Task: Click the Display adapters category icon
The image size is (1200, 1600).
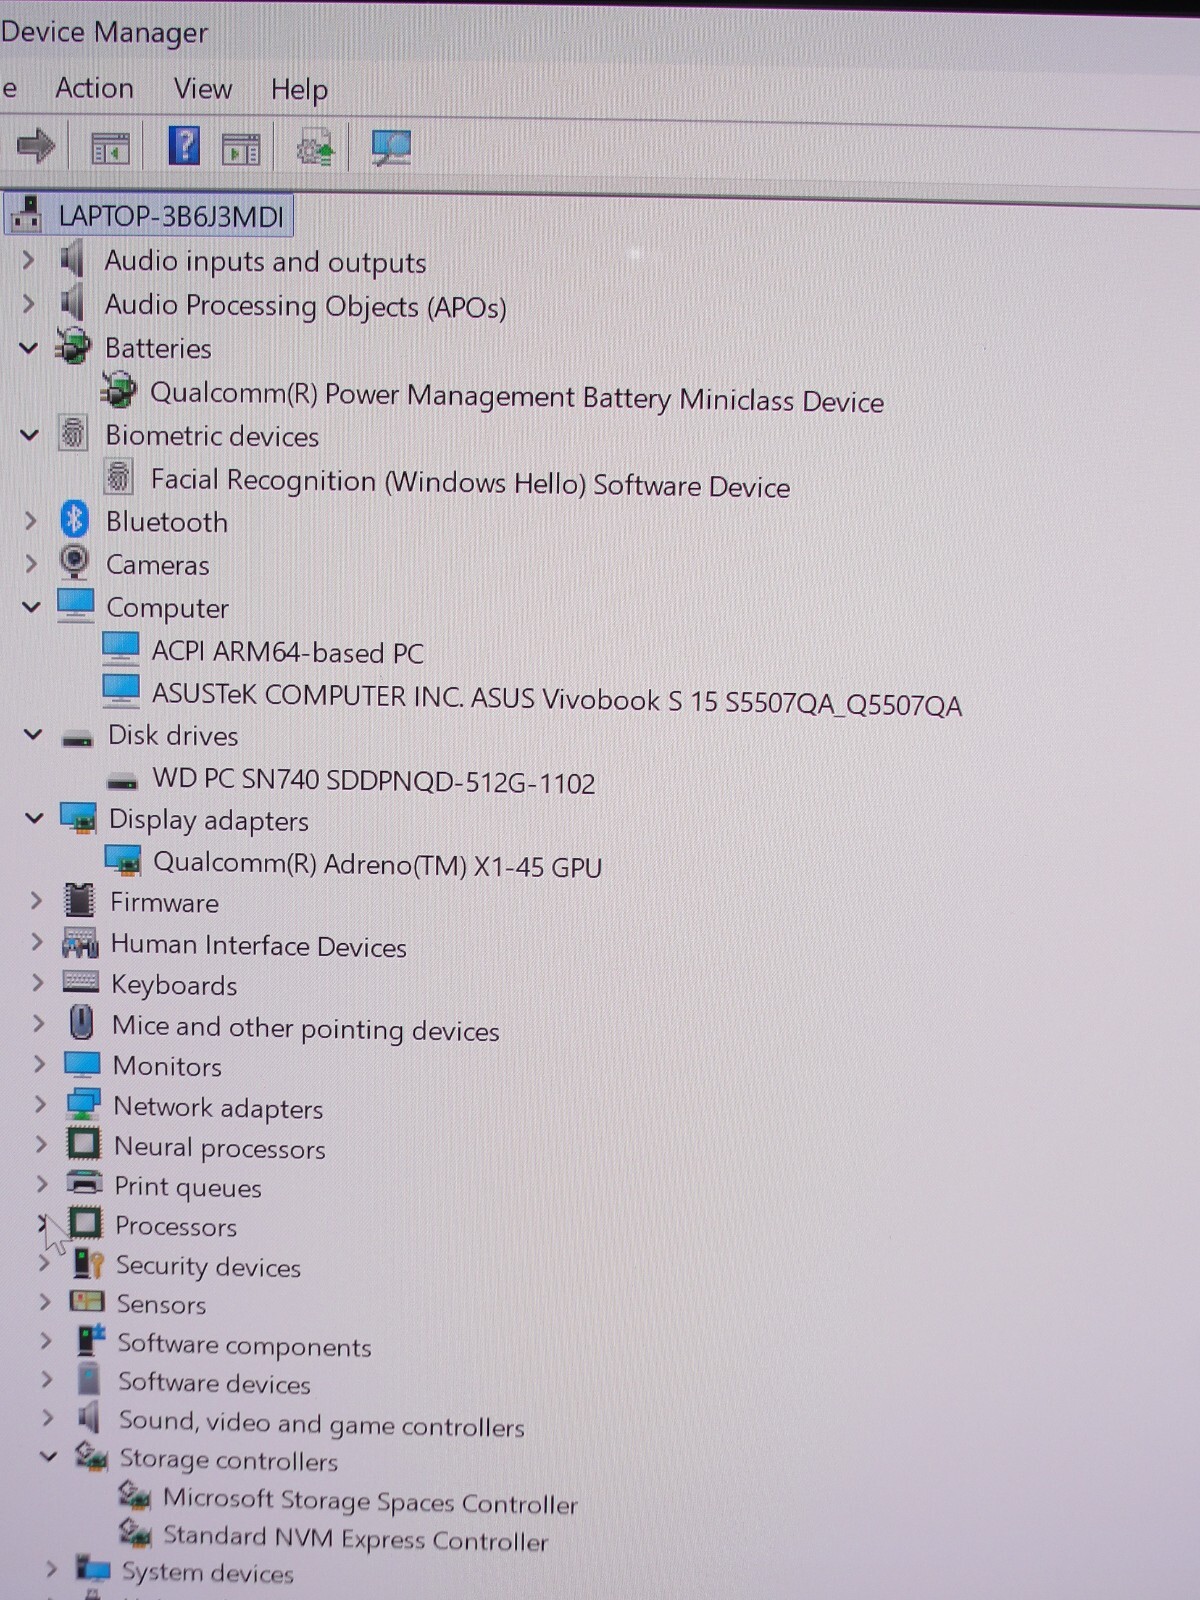Action: click(x=78, y=817)
